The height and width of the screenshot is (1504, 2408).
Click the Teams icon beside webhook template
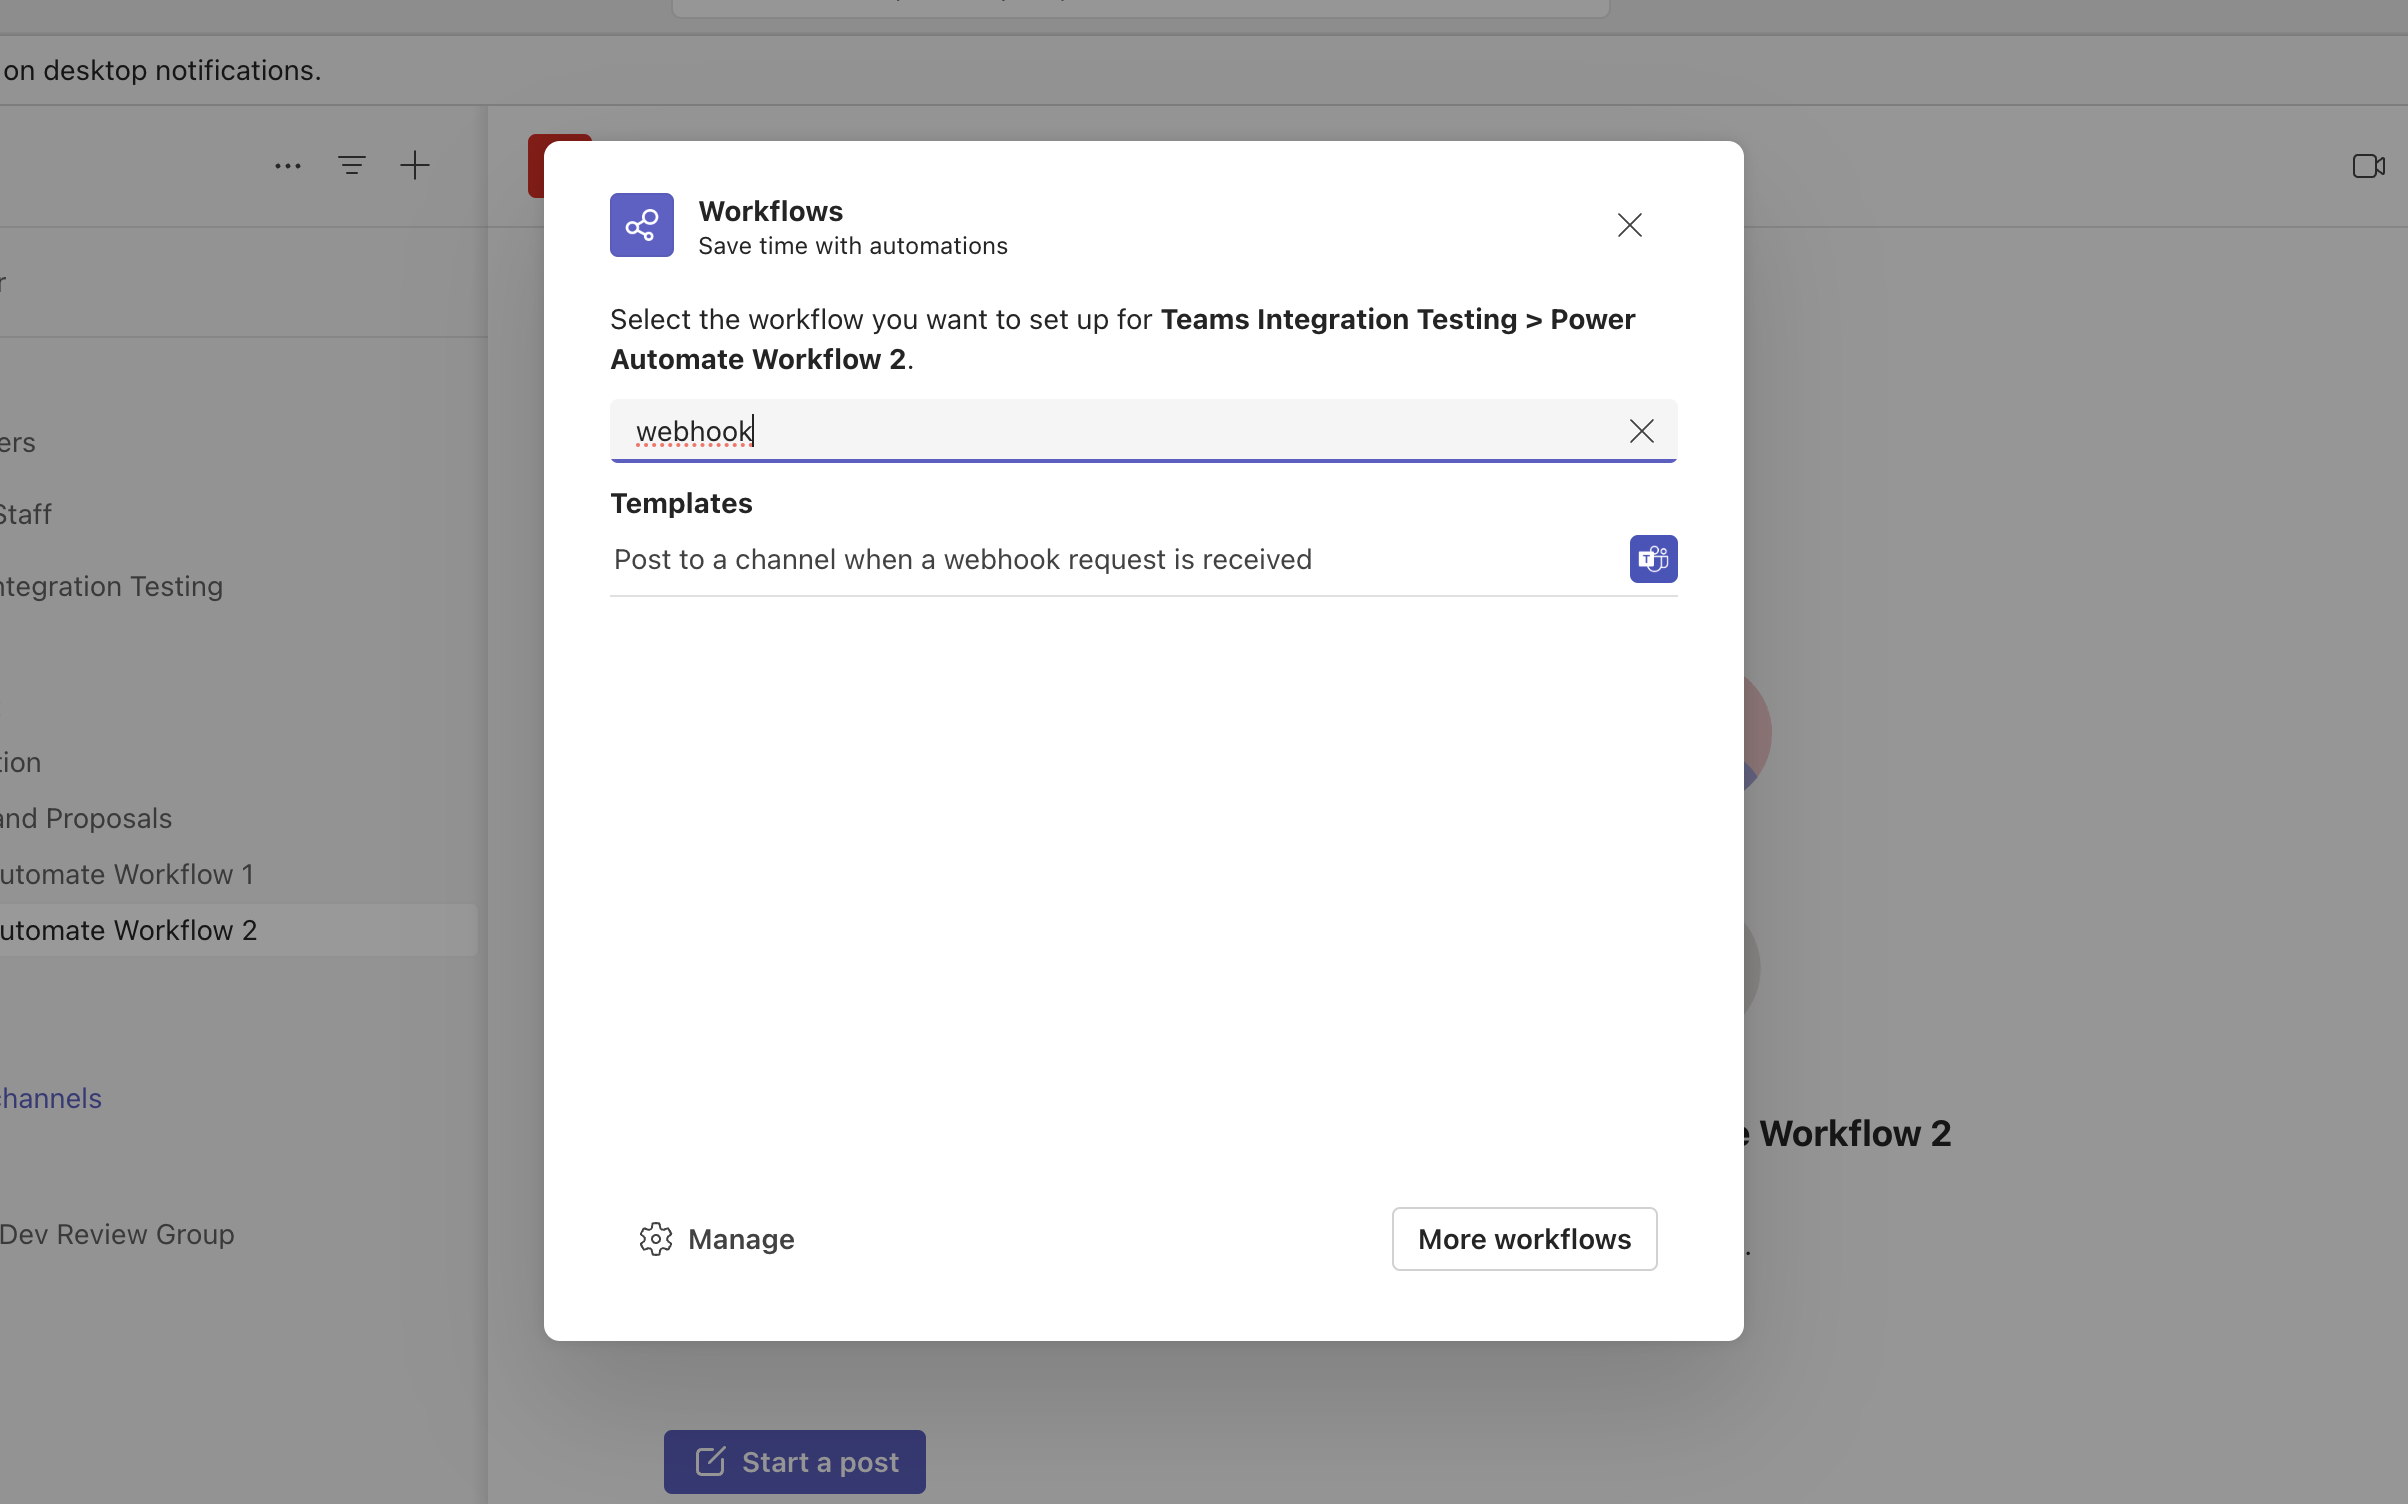point(1654,559)
